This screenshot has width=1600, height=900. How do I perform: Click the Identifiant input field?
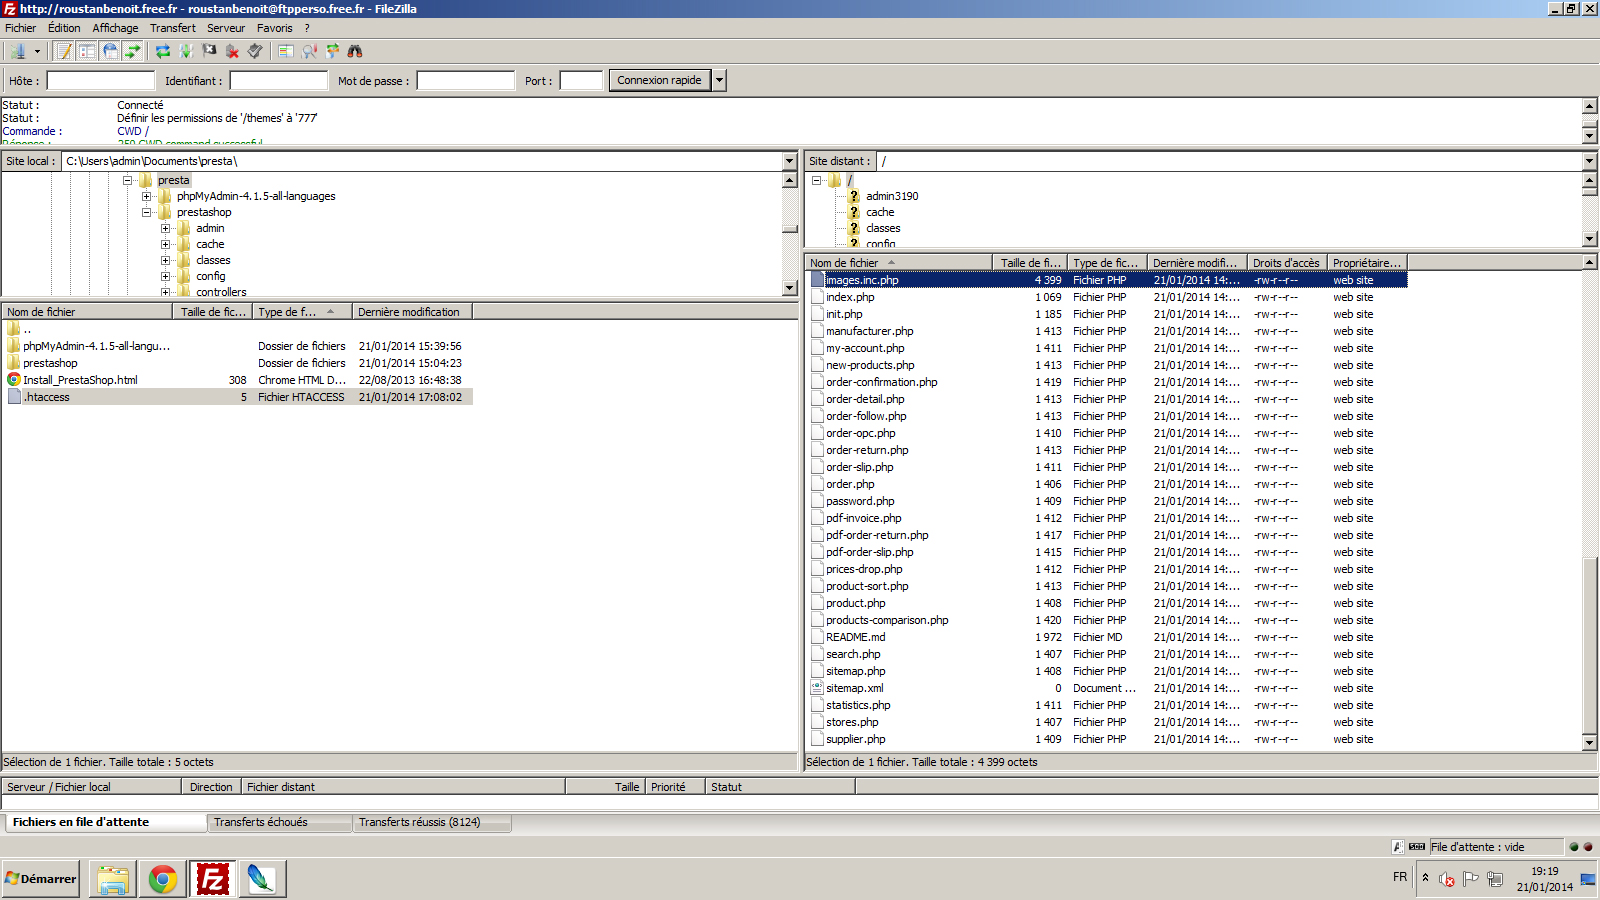point(279,81)
